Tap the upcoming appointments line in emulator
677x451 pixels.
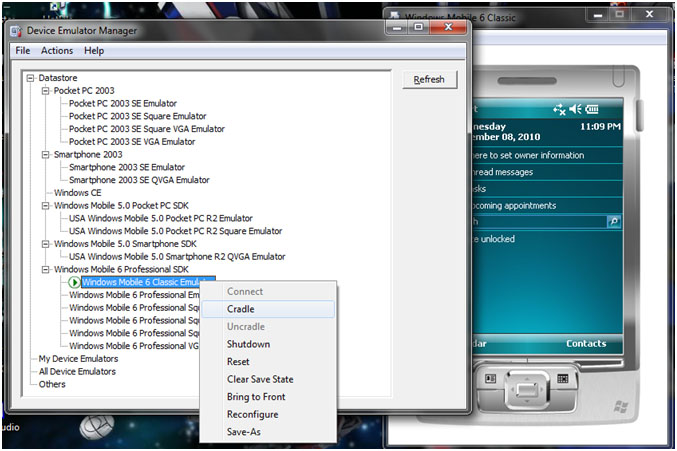[547, 206]
